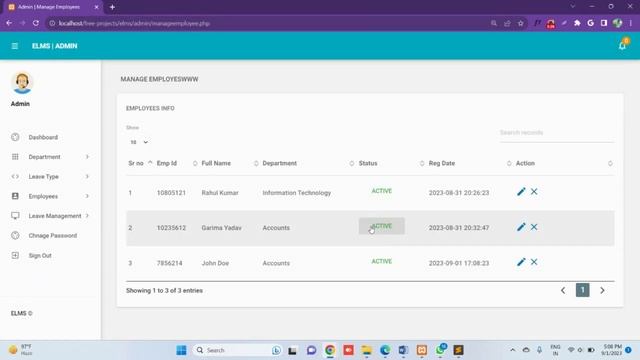Click the Employees badge icon

tap(15, 196)
